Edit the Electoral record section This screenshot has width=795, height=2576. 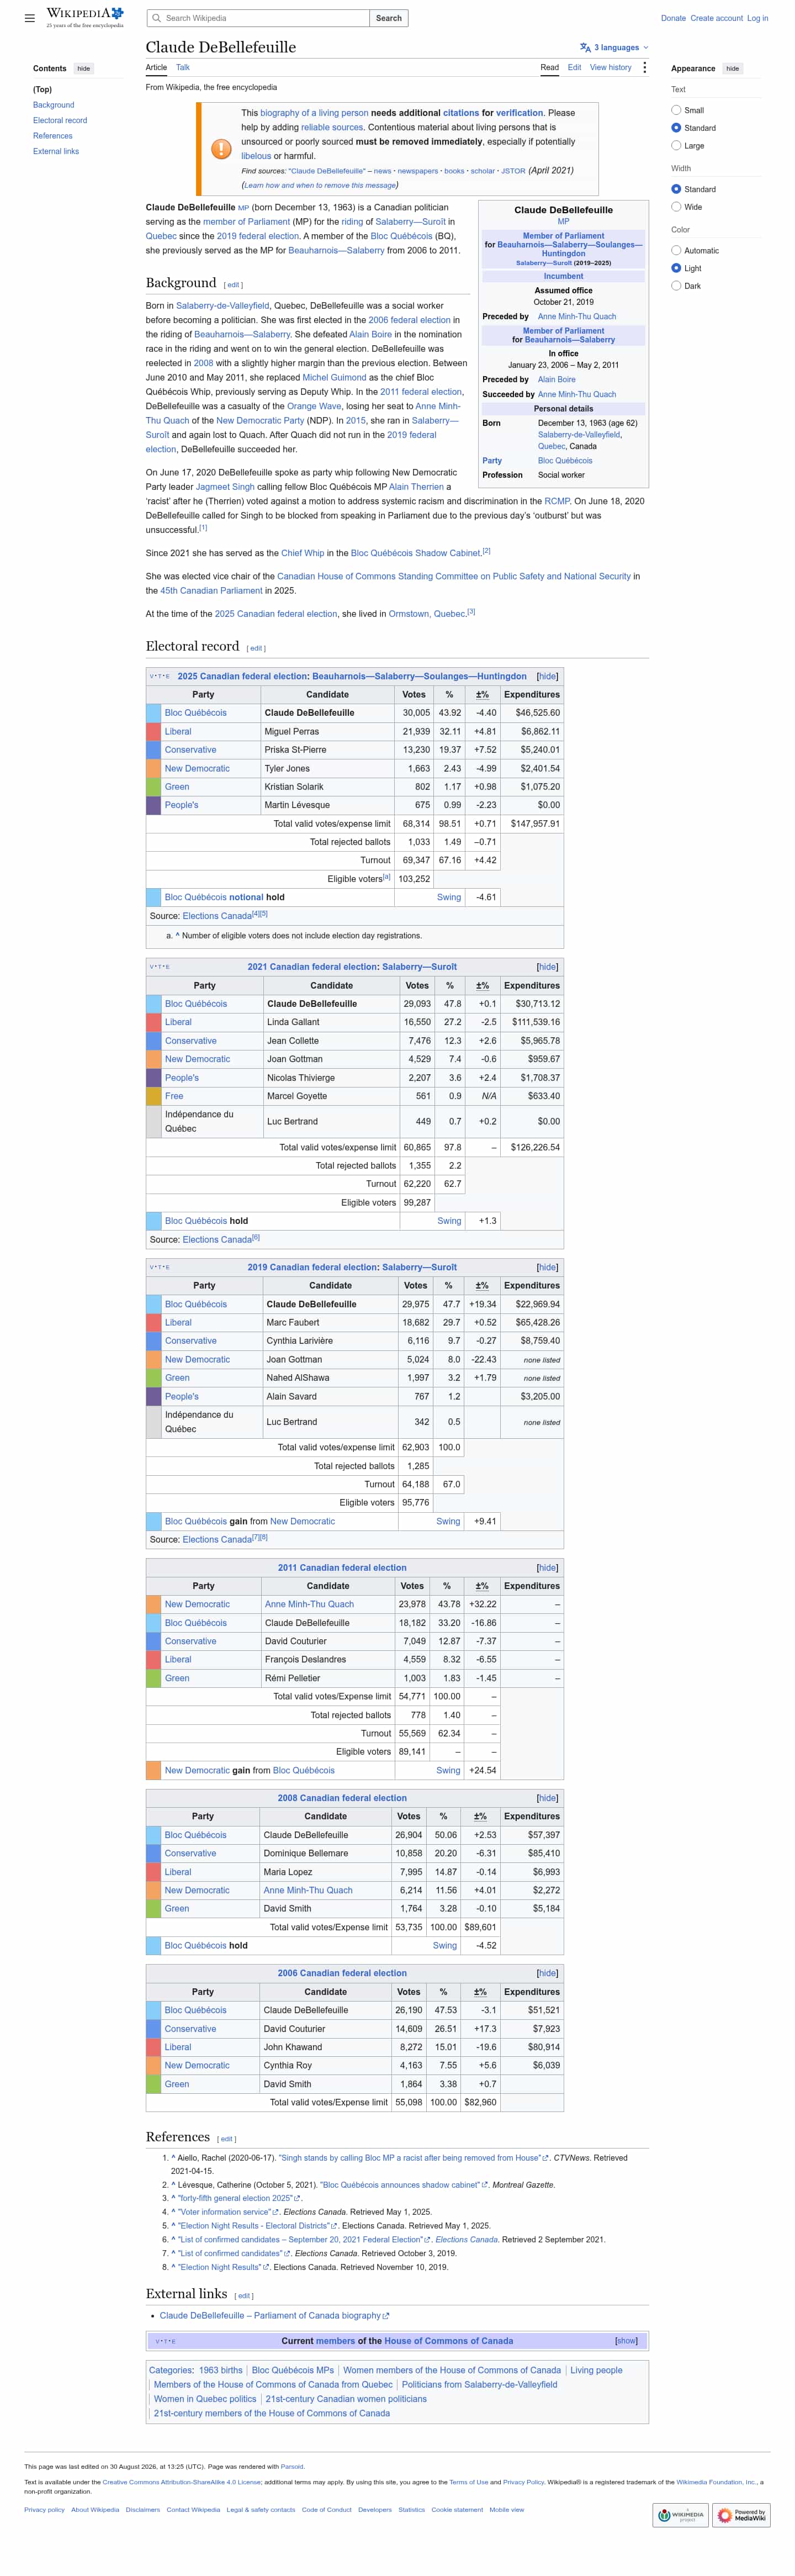(256, 648)
